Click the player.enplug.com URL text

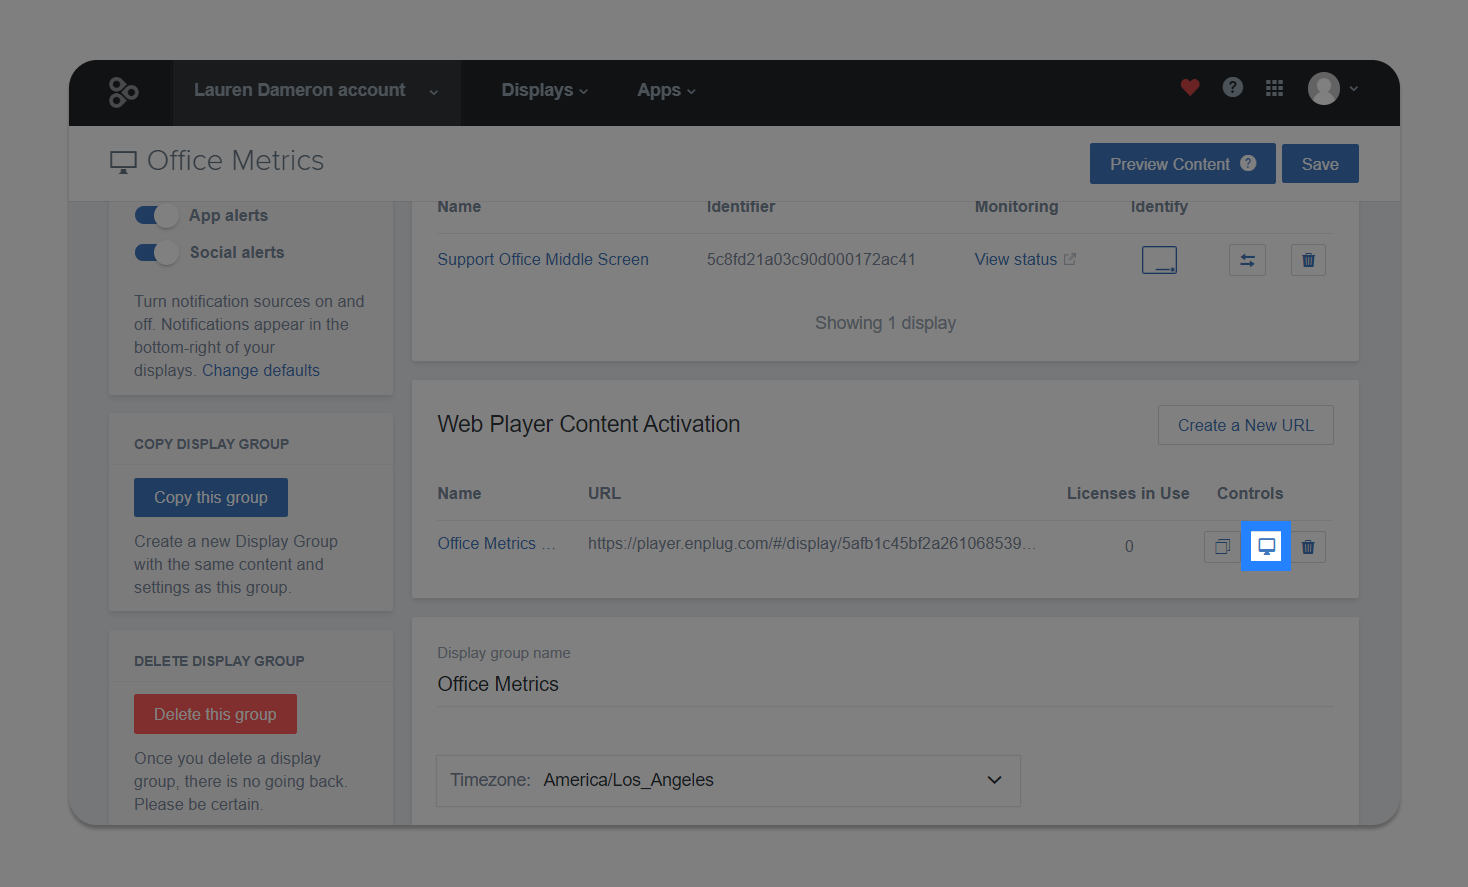(x=812, y=543)
